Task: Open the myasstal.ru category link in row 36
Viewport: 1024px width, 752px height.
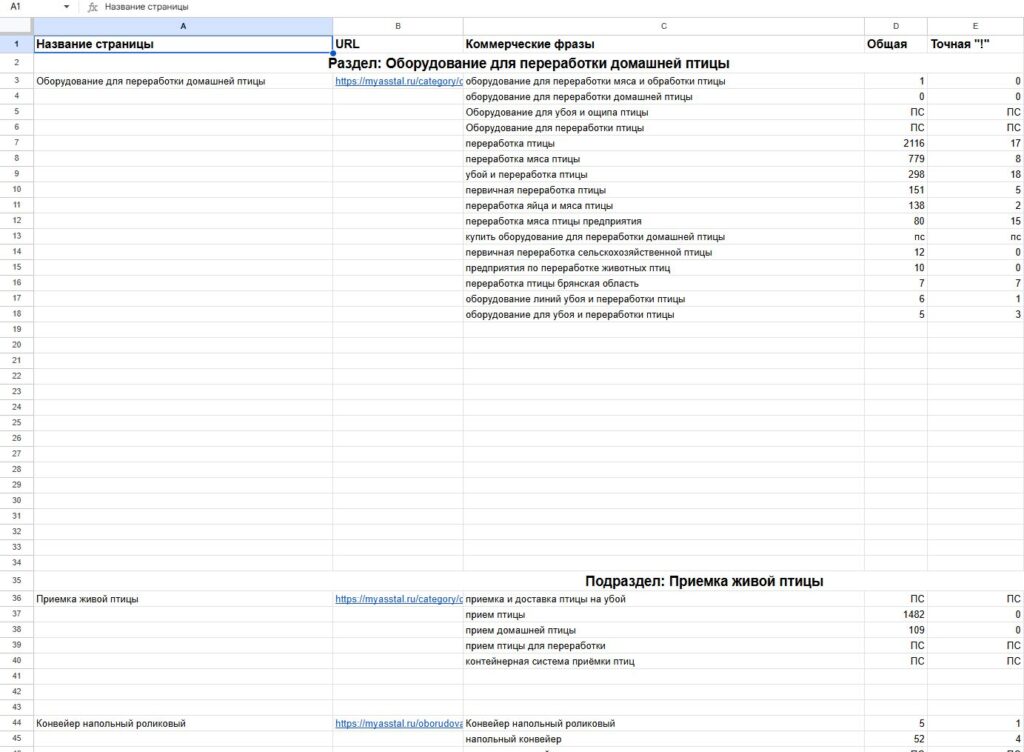Action: coord(399,599)
